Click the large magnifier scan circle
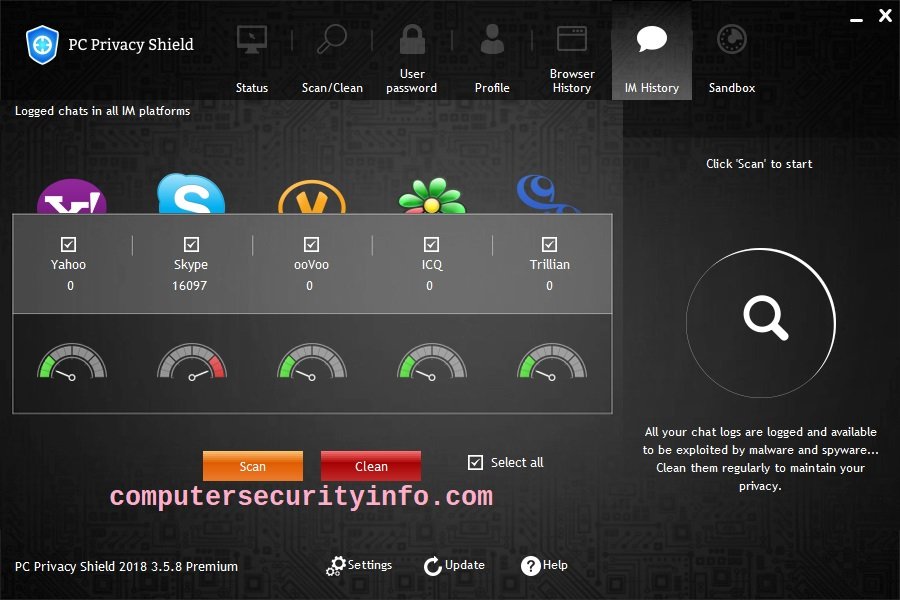The width and height of the screenshot is (900, 600). click(x=761, y=323)
